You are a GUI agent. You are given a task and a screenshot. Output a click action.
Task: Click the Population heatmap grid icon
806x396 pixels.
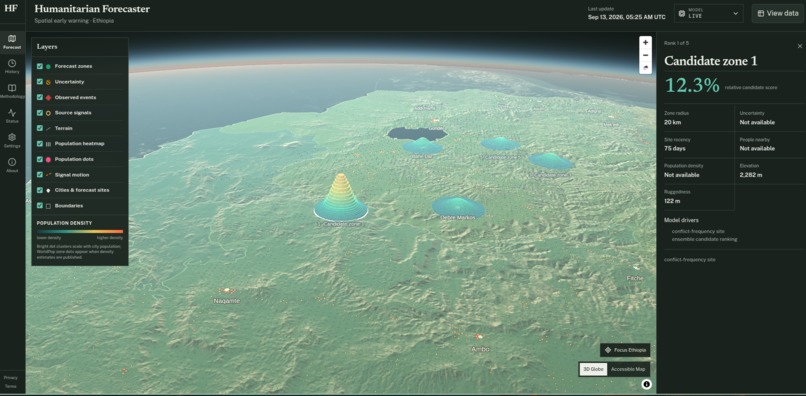pyautogui.click(x=48, y=143)
